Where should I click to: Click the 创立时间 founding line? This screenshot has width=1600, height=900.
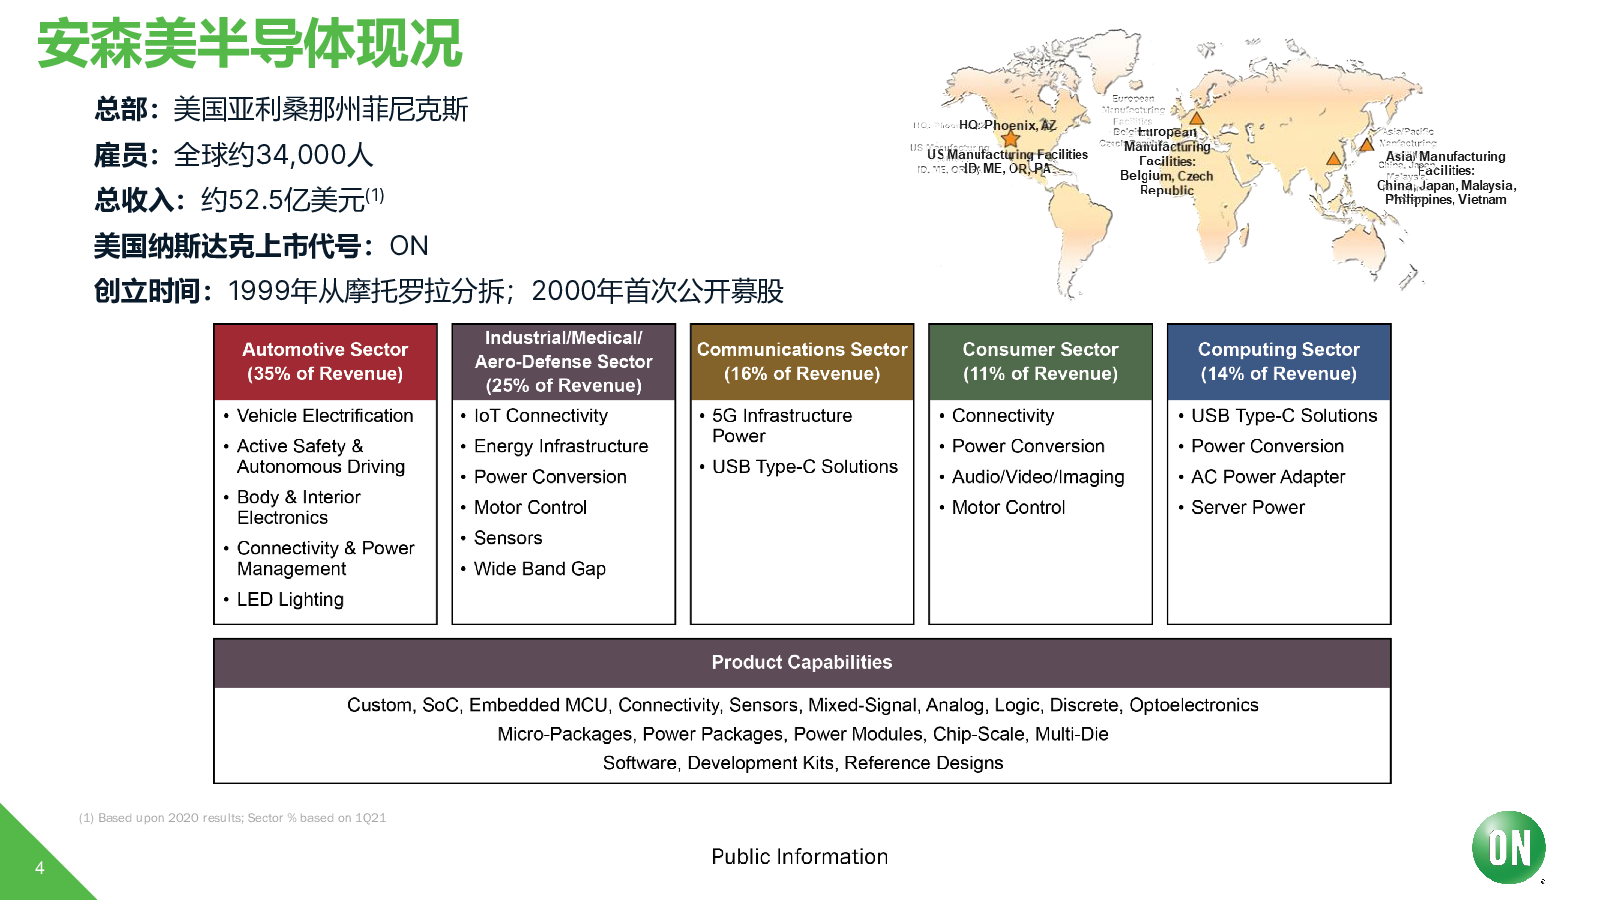pos(438,291)
